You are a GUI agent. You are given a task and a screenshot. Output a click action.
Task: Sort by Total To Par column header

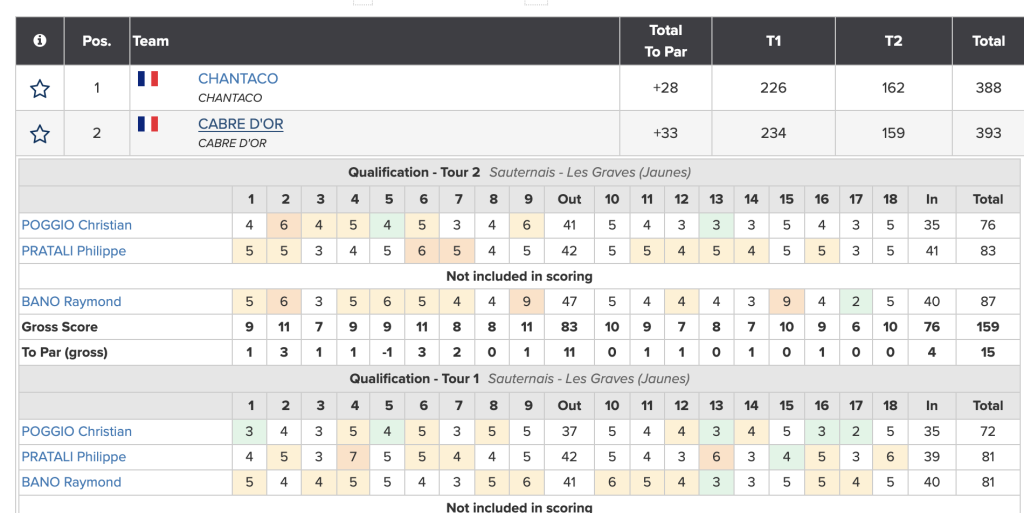pos(665,40)
